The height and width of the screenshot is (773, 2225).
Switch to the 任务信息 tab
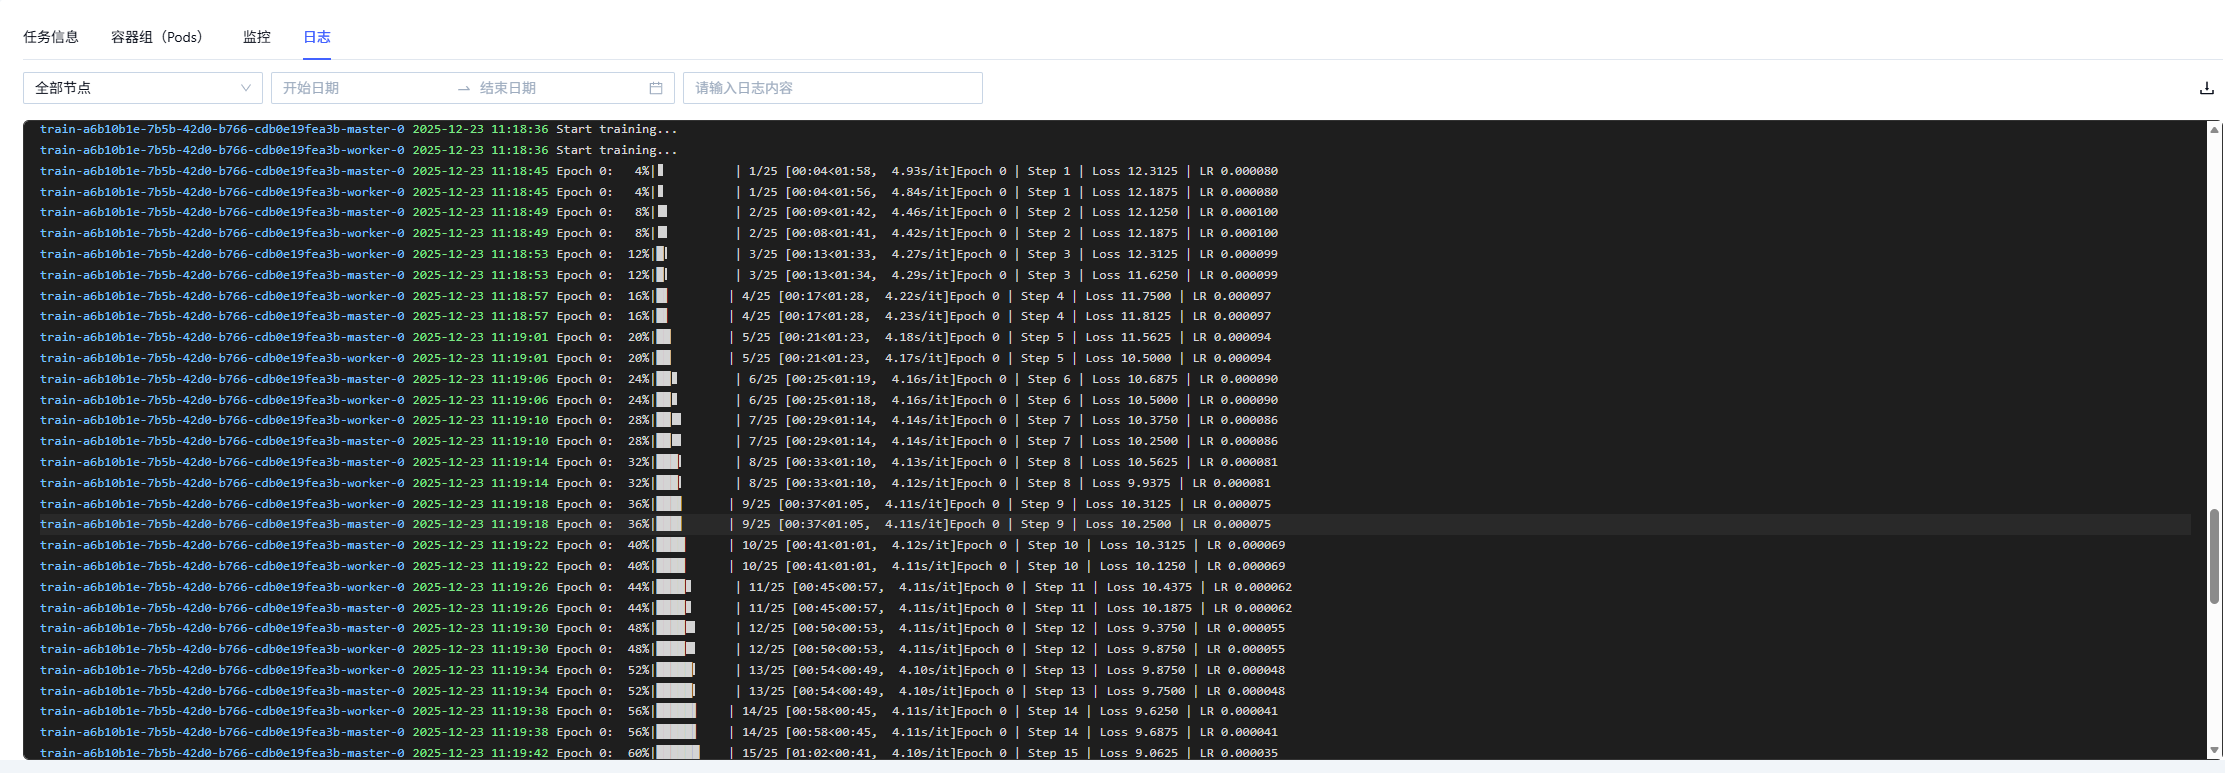(x=51, y=37)
